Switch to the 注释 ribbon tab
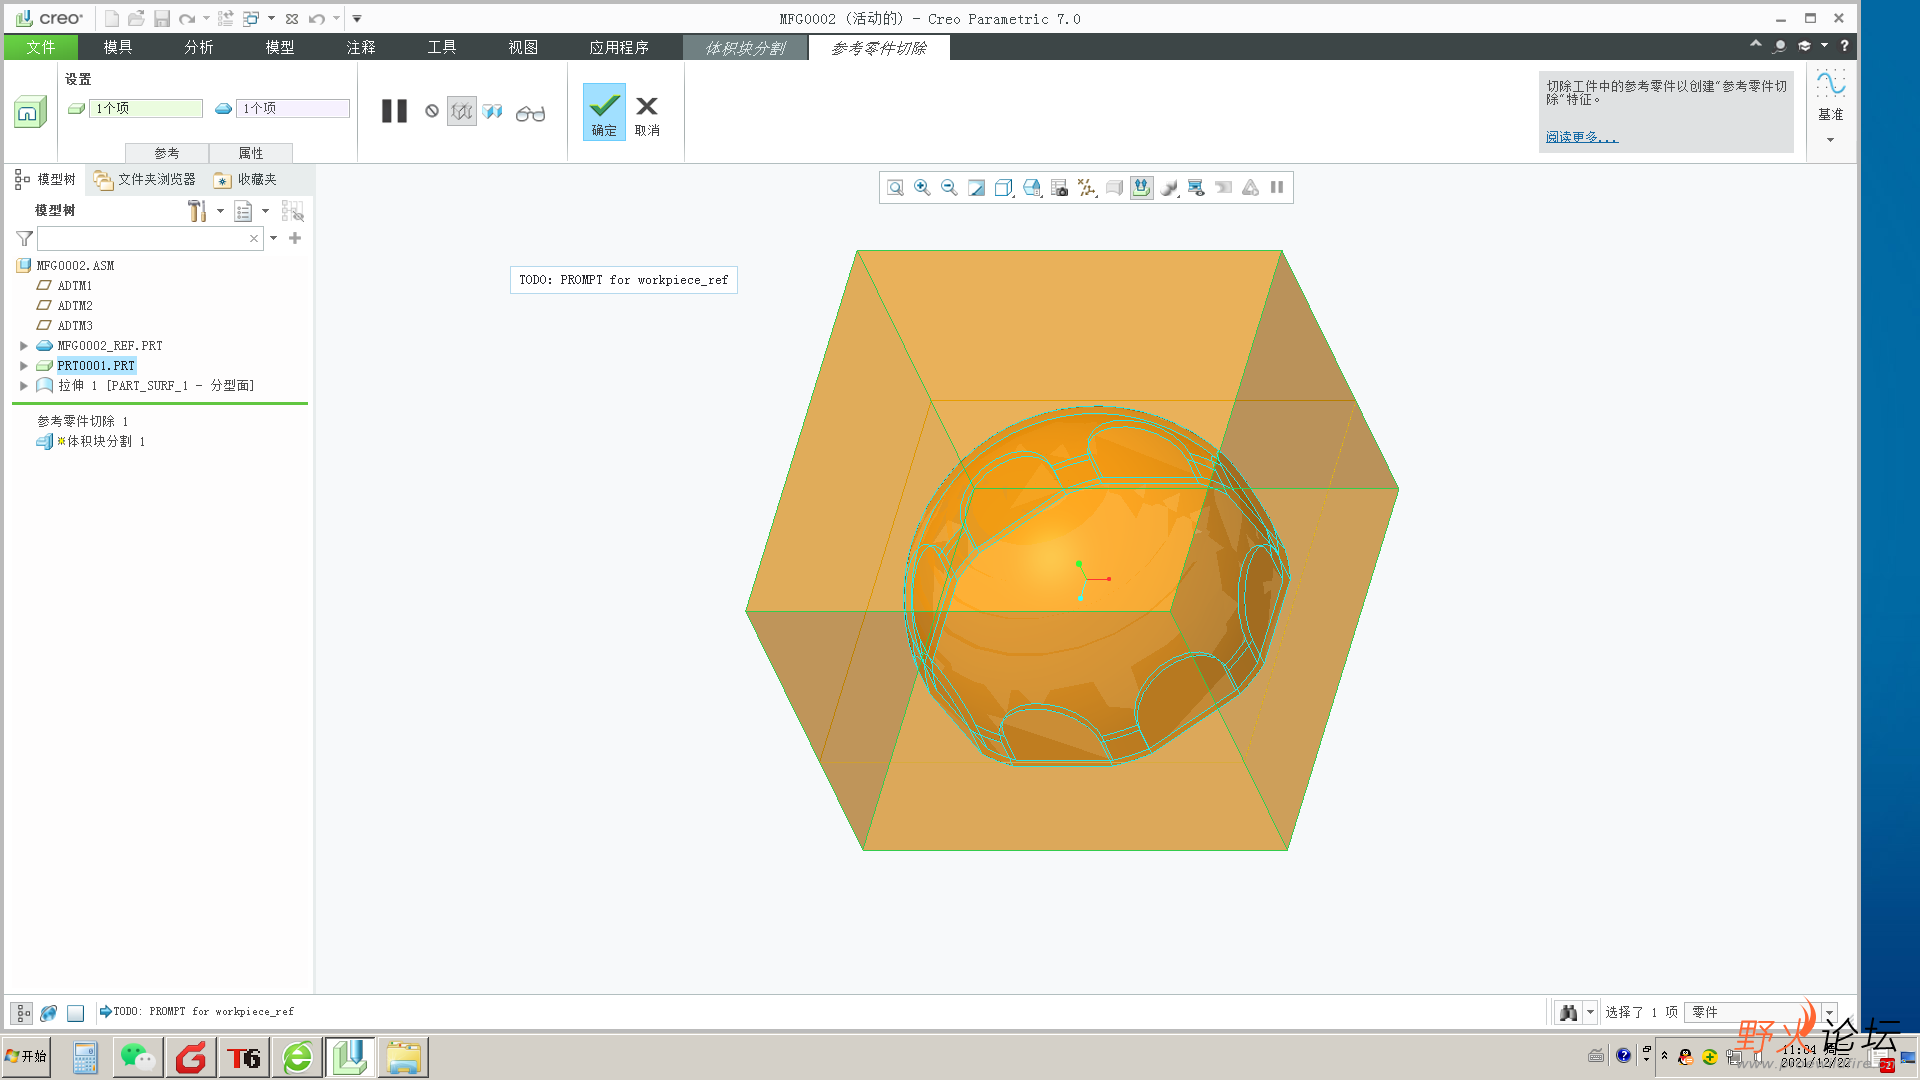The image size is (1920, 1080). 361,47
